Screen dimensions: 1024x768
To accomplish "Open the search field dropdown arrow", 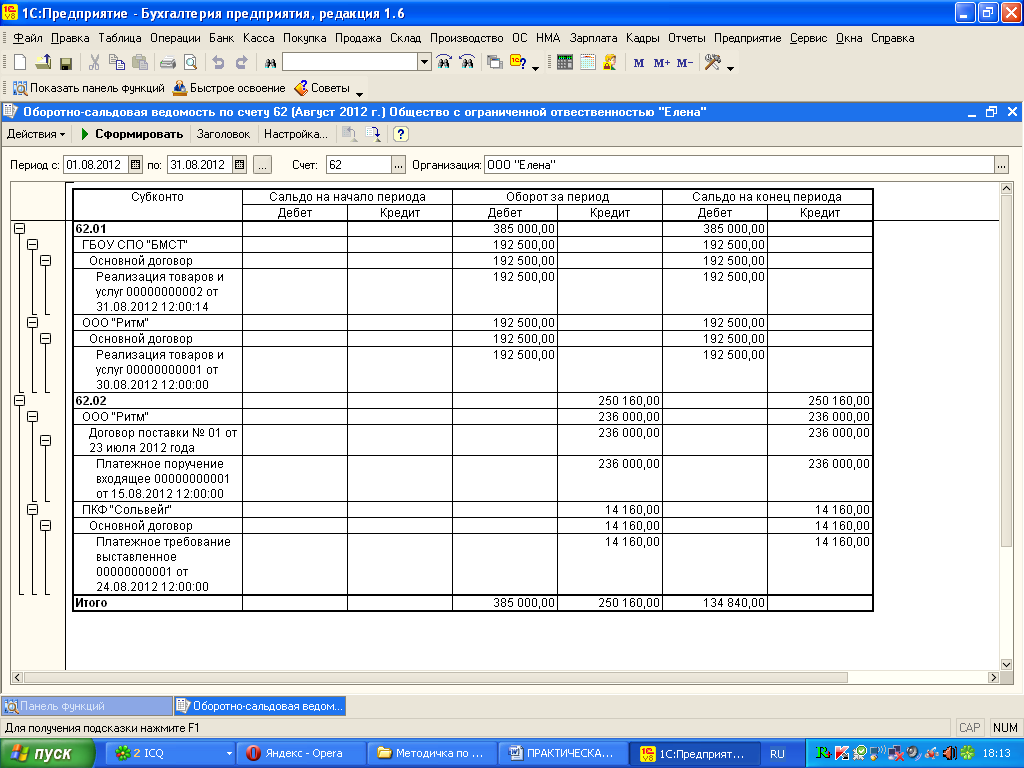I will coord(424,63).
